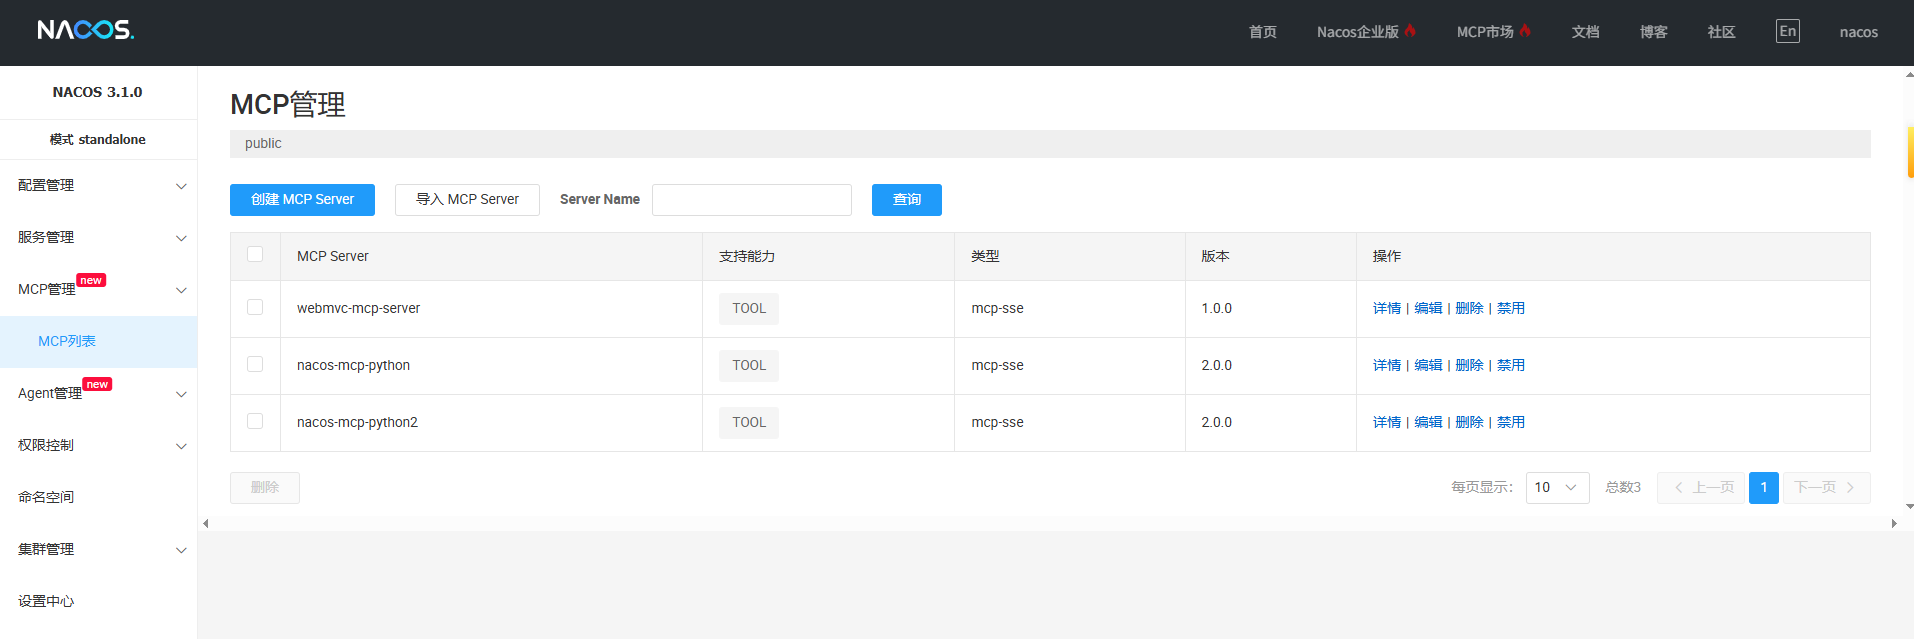The width and height of the screenshot is (1914, 639).
Task: Open 文档 in the top navigation
Action: tap(1585, 32)
